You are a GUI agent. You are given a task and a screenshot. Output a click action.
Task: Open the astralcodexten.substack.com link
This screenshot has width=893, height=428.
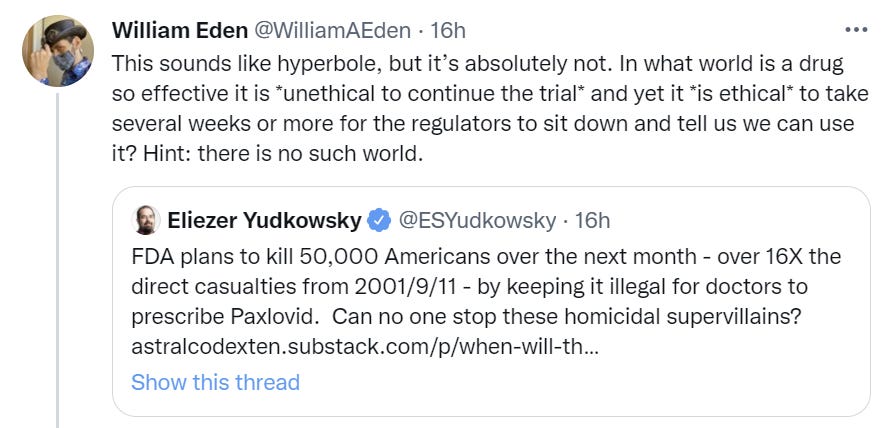click(365, 349)
